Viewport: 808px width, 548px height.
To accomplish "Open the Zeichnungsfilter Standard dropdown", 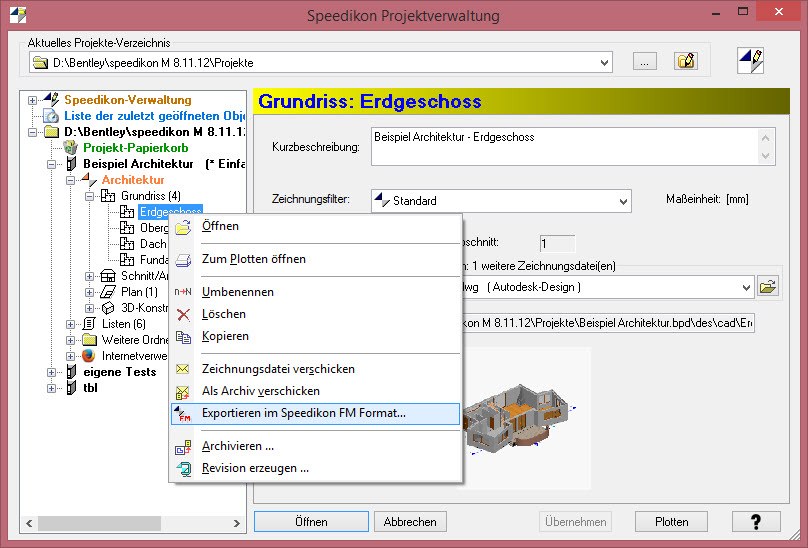I will coord(623,201).
